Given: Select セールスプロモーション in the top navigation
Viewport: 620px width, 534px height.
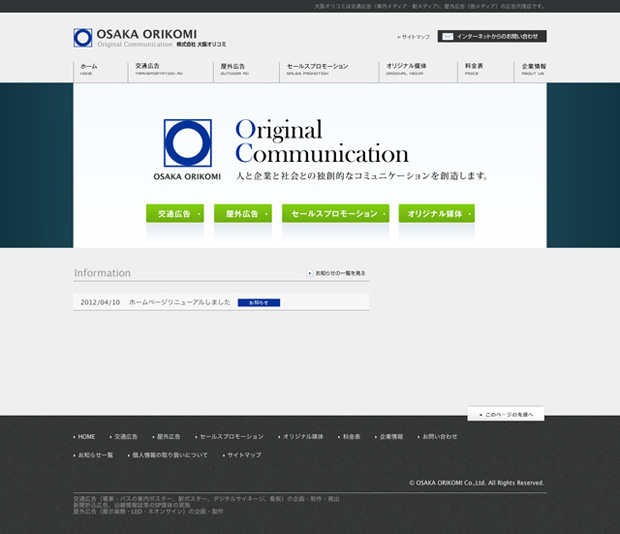Looking at the screenshot, I should (318, 69).
